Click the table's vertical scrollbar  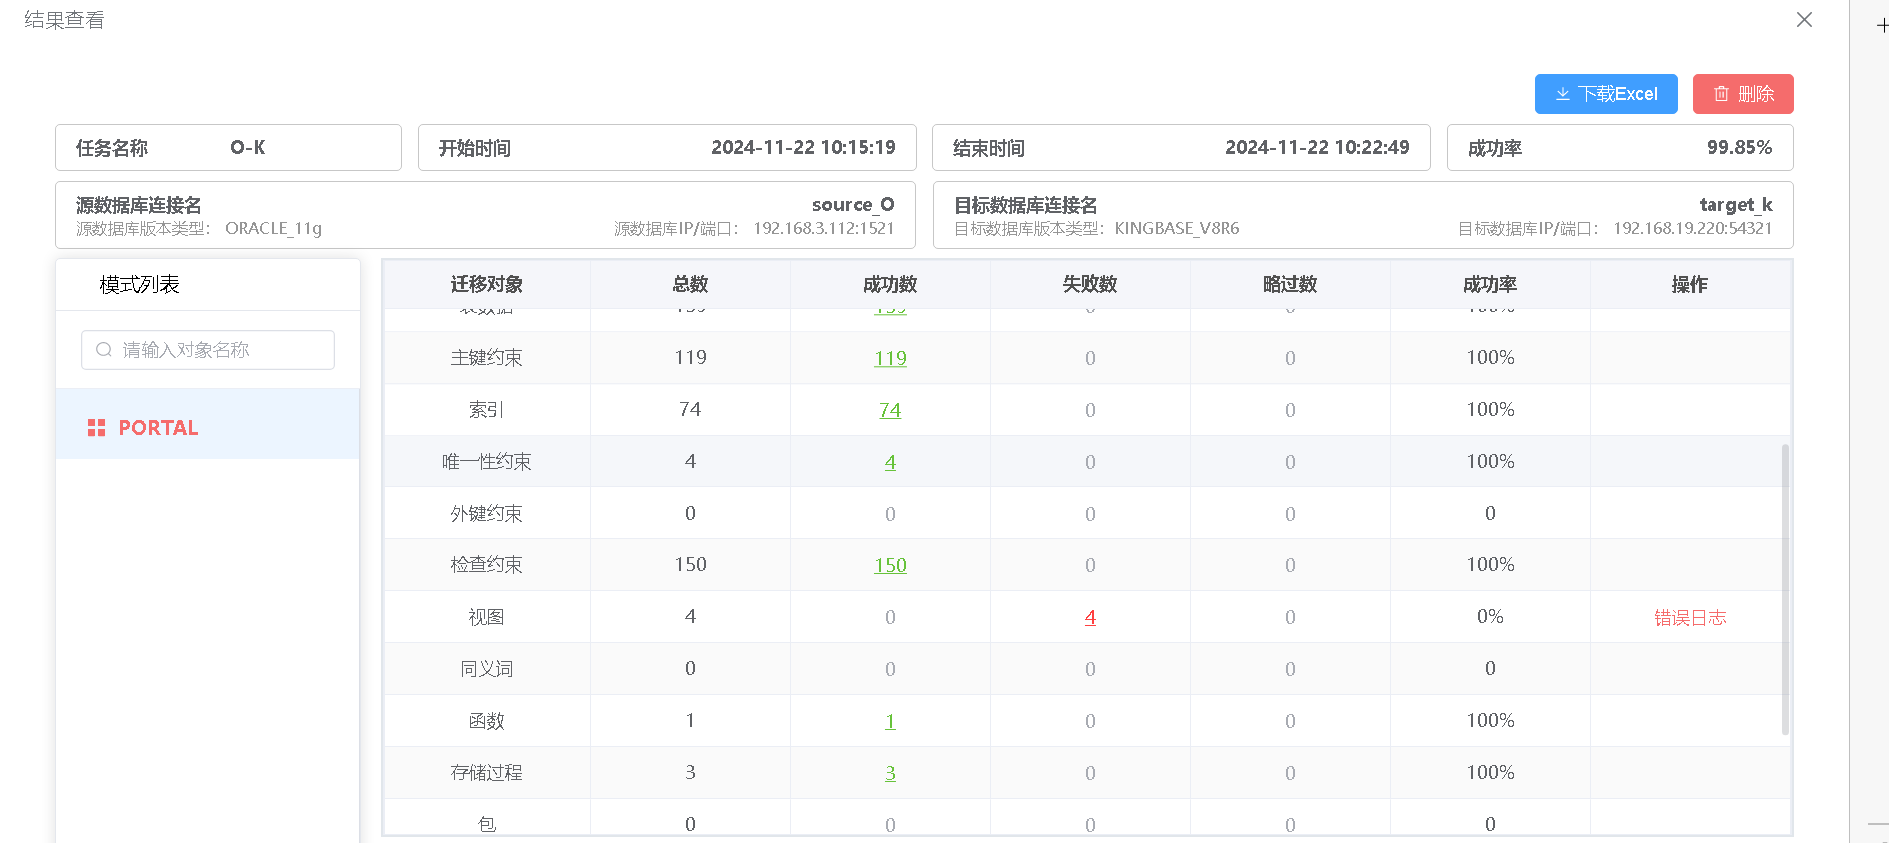(1785, 590)
